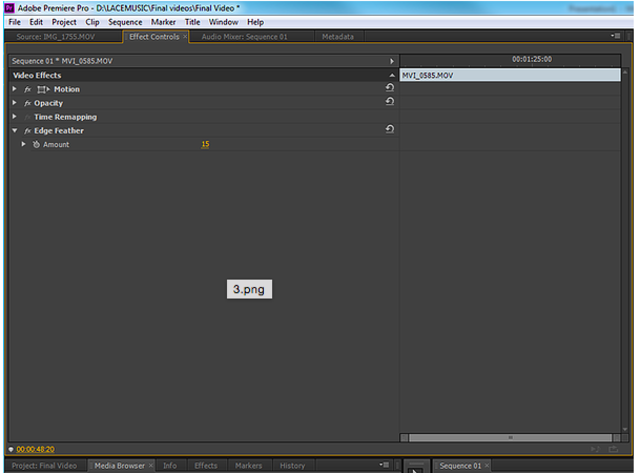The width and height of the screenshot is (640, 473).
Task: Toggle the fx switch for Edge Feather
Action: 27,131
